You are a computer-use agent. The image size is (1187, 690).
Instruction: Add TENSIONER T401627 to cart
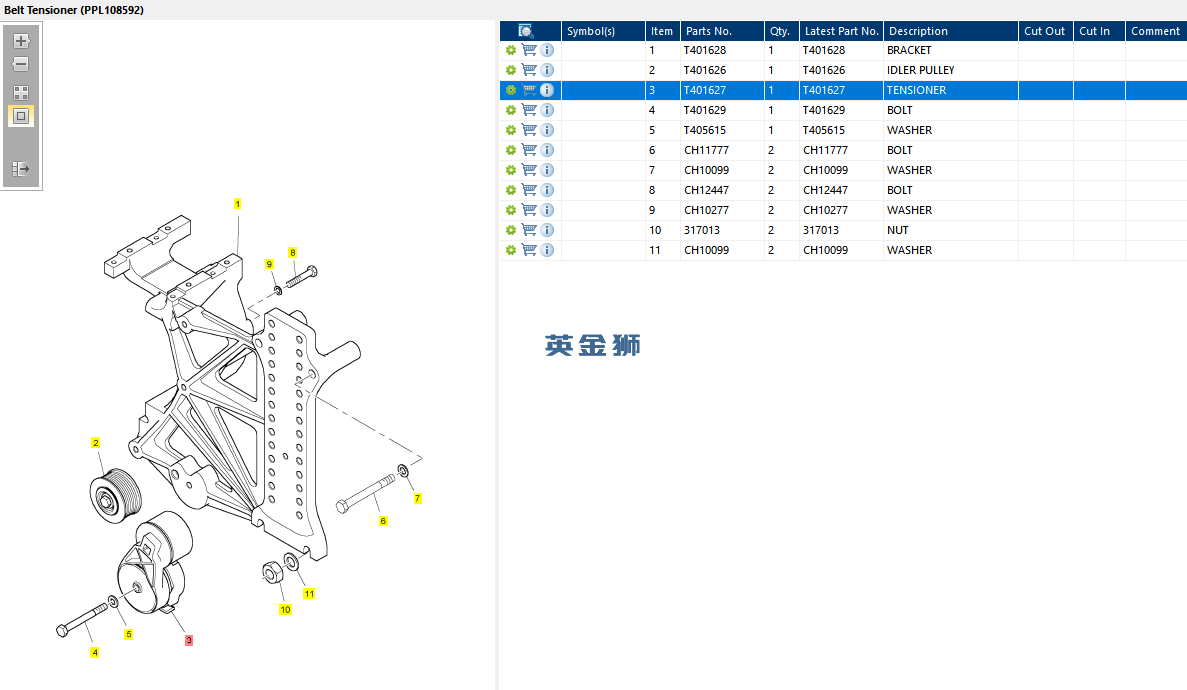pos(529,90)
